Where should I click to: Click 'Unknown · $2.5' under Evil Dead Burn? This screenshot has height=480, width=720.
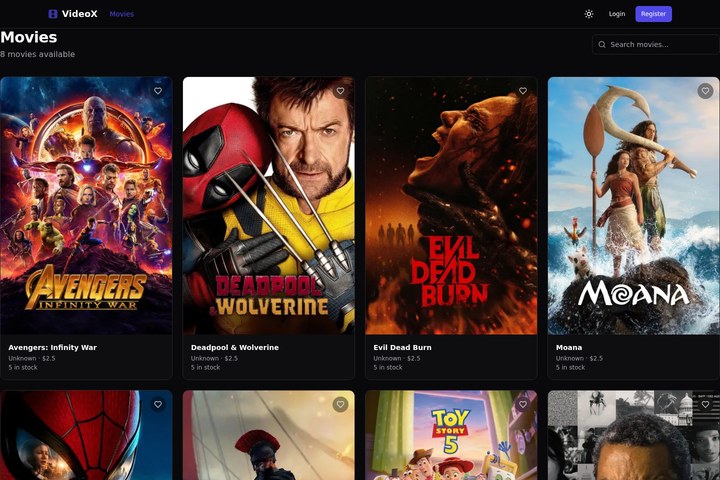[397, 358]
